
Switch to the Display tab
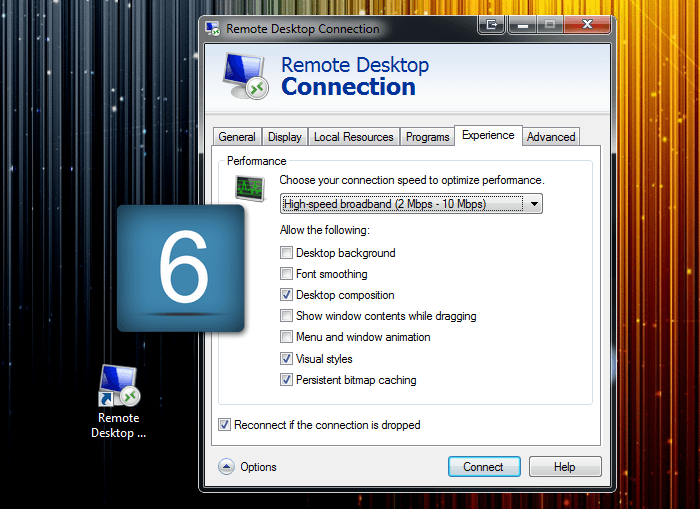[284, 137]
